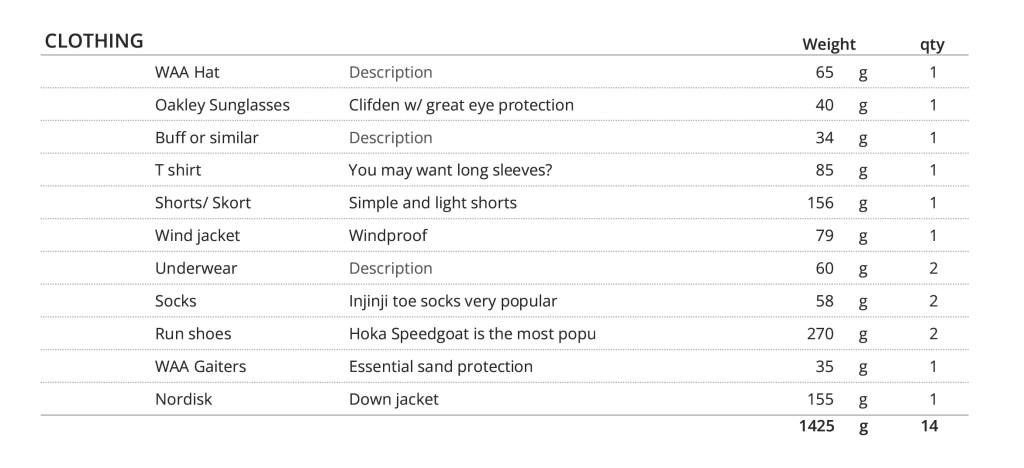Click the Hoka Speedgoat description text
Image resolution: width=1024 pixels, height=468 pixels.
pos(472,333)
